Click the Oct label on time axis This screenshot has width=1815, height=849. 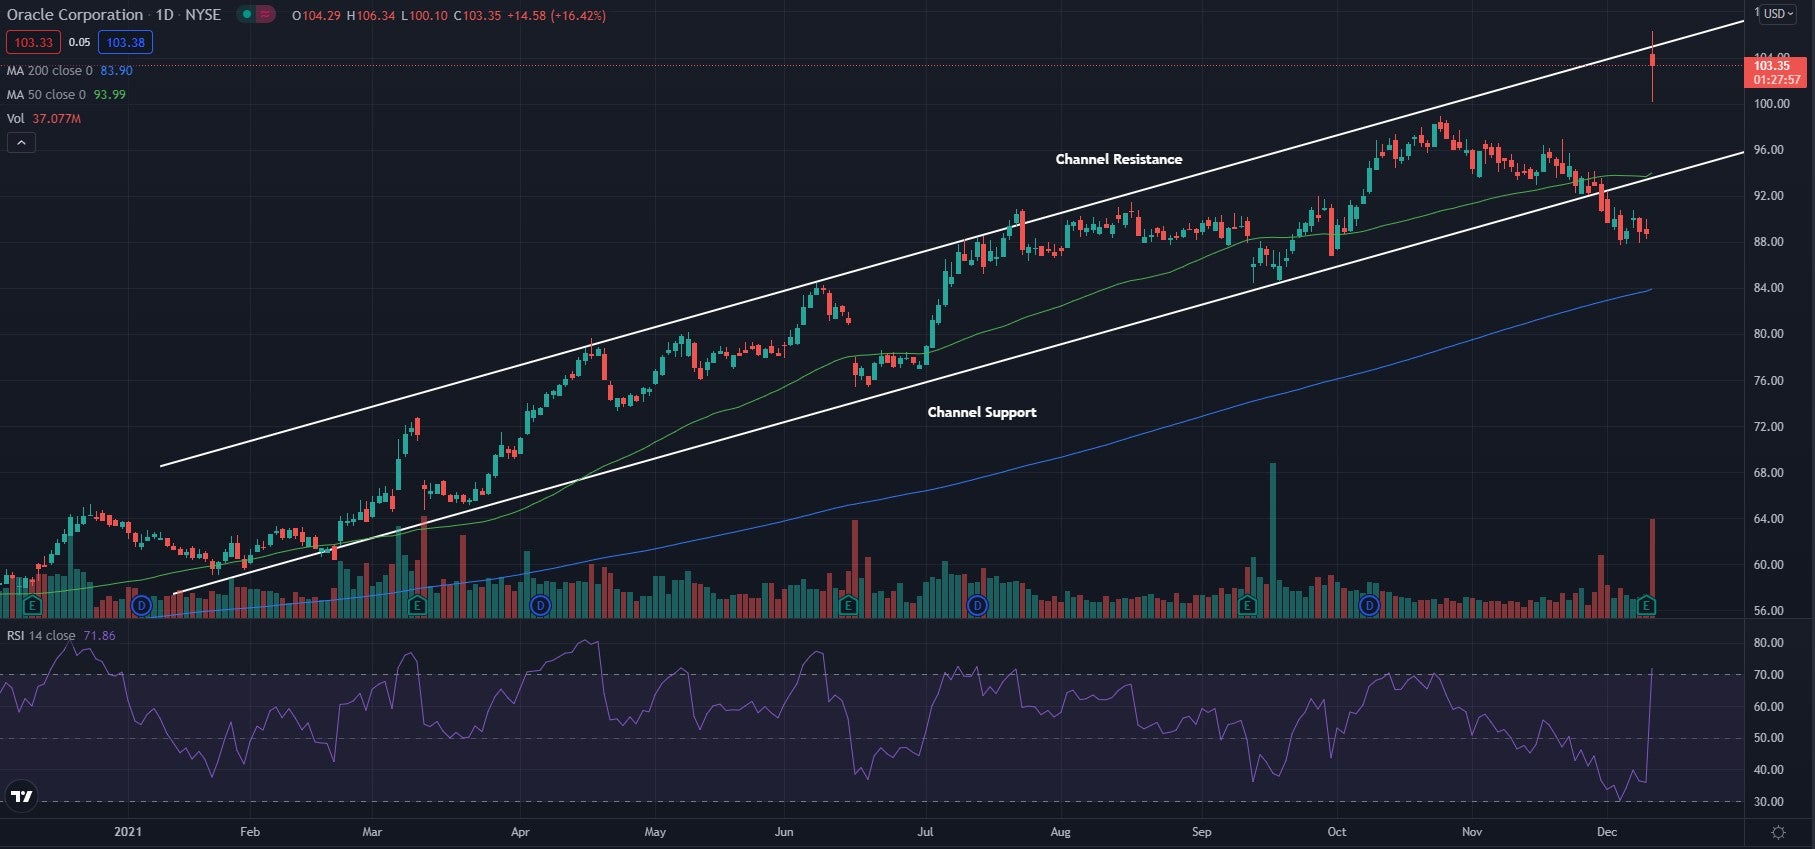click(x=1336, y=832)
